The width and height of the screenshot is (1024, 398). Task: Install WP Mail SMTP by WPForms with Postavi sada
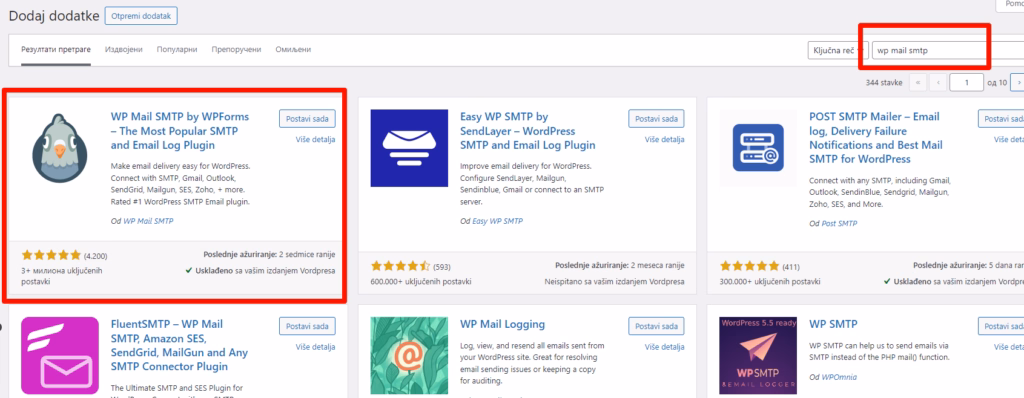[x=308, y=118]
